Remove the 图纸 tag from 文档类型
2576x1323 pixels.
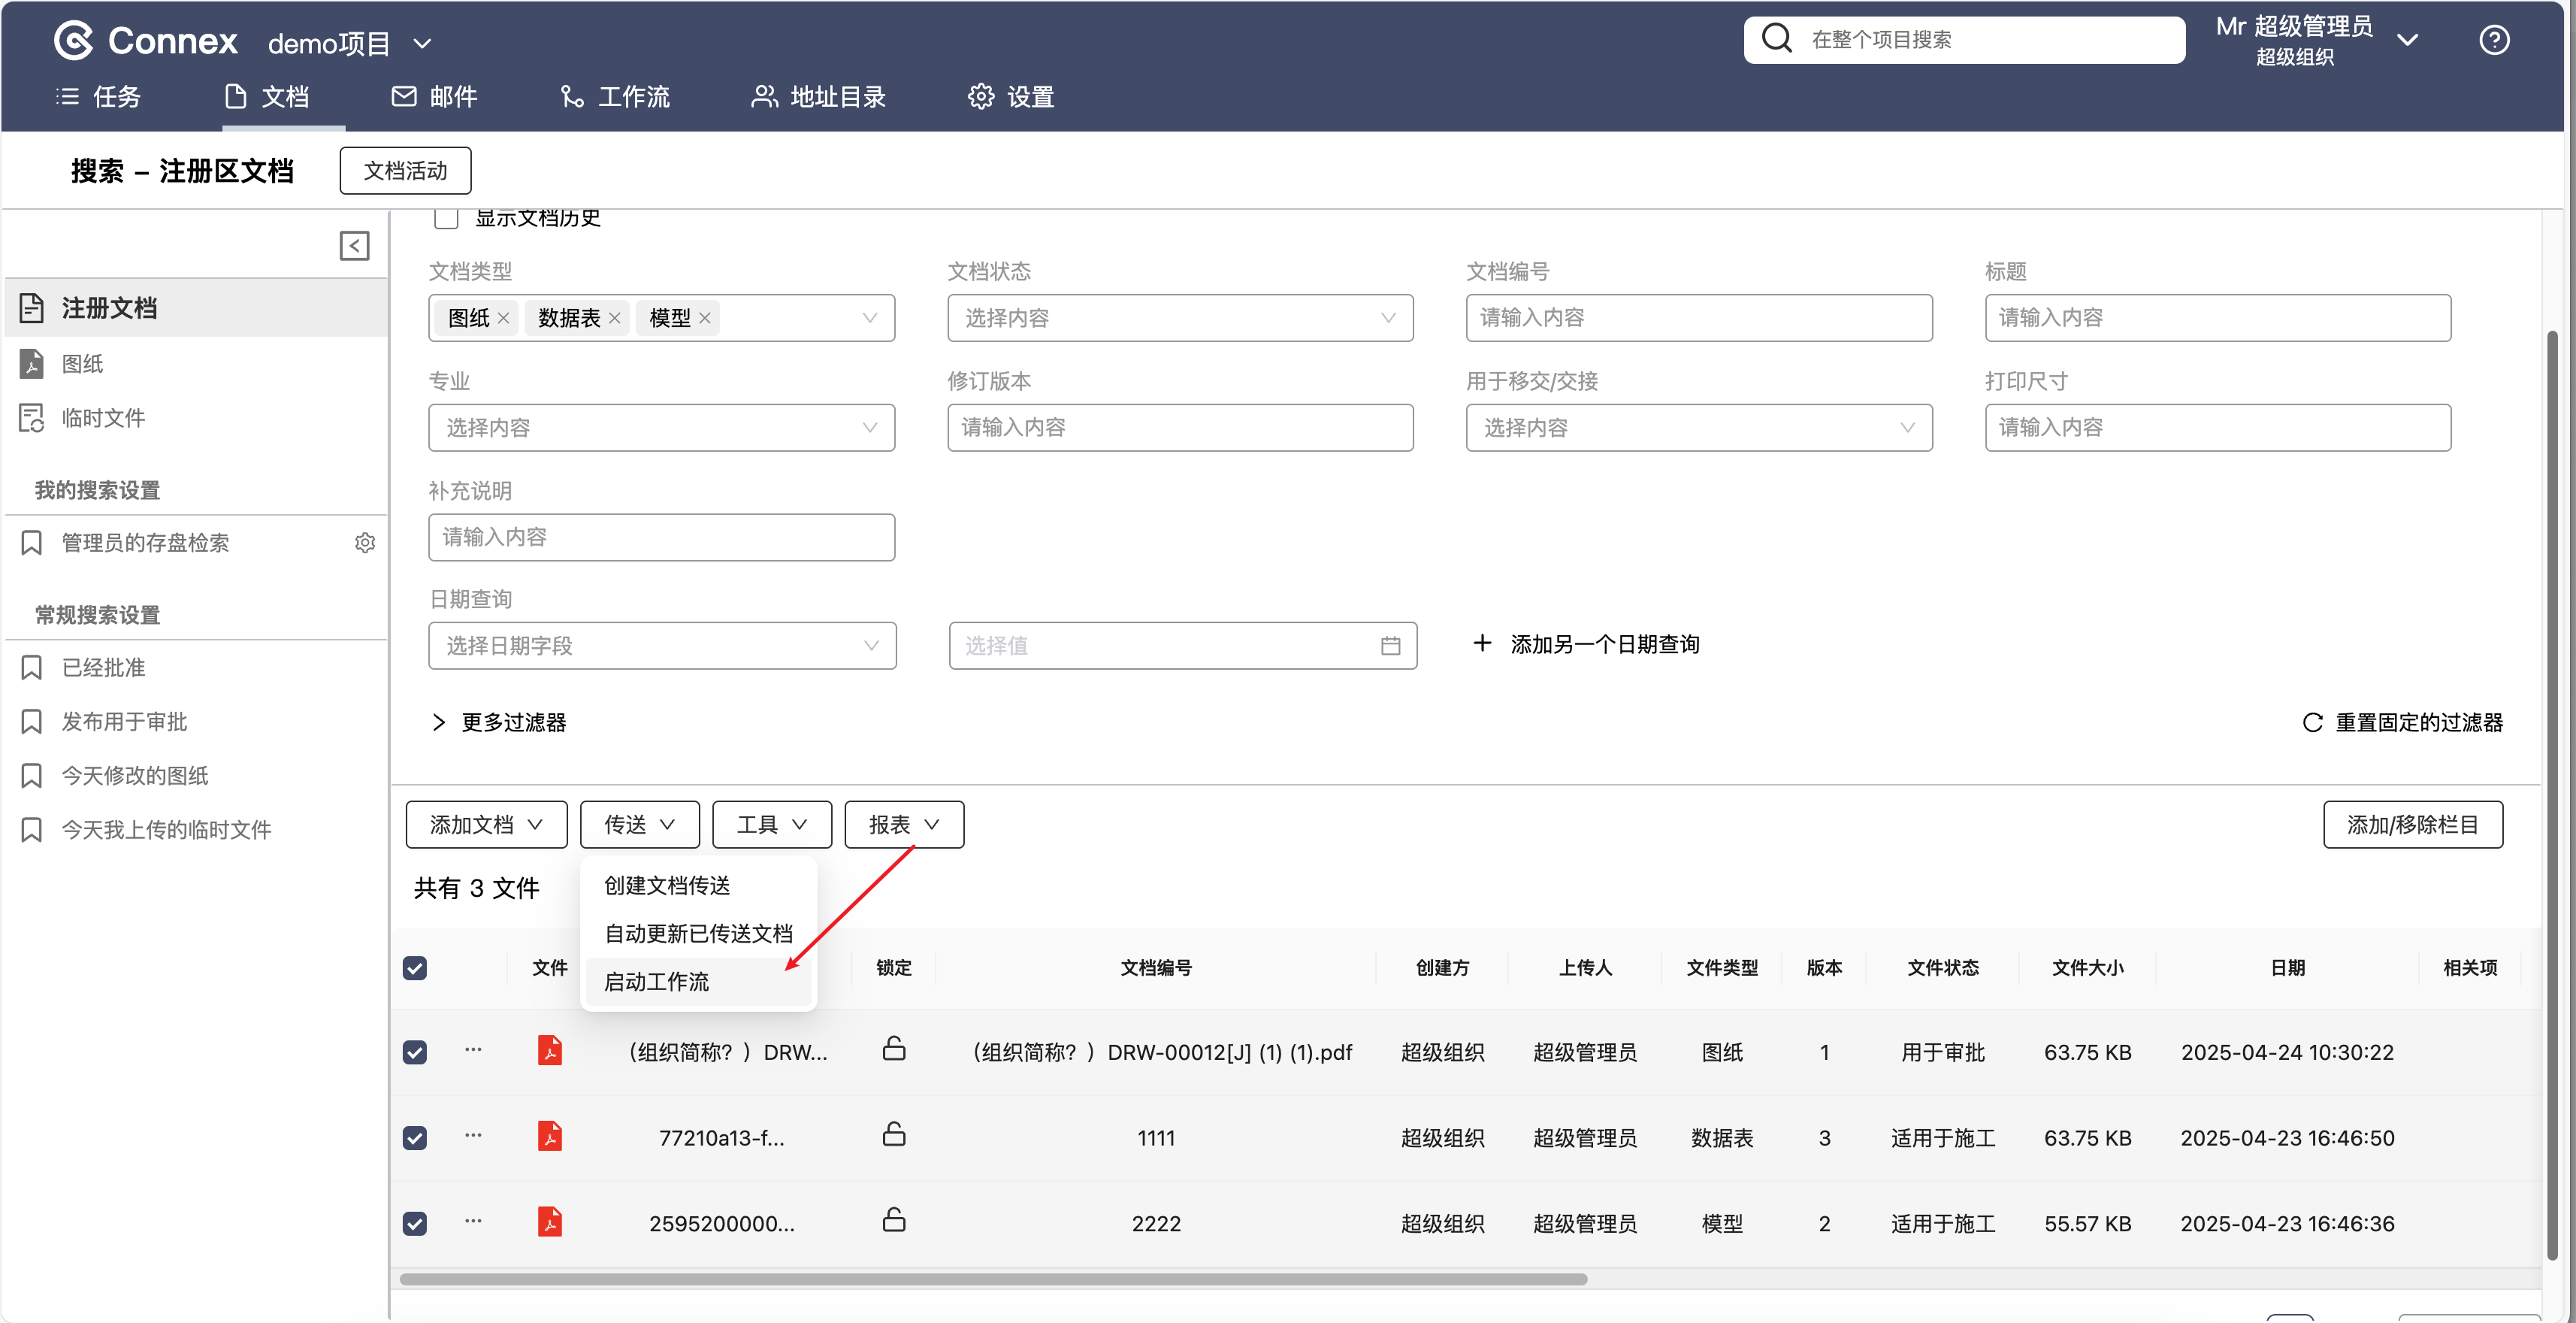click(504, 318)
